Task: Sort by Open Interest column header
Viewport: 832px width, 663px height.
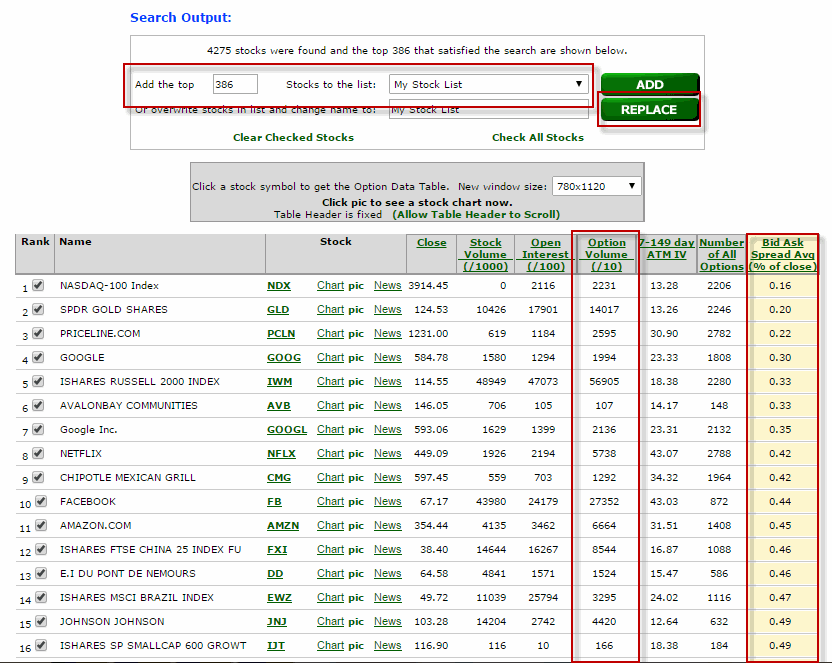Action: [x=545, y=255]
